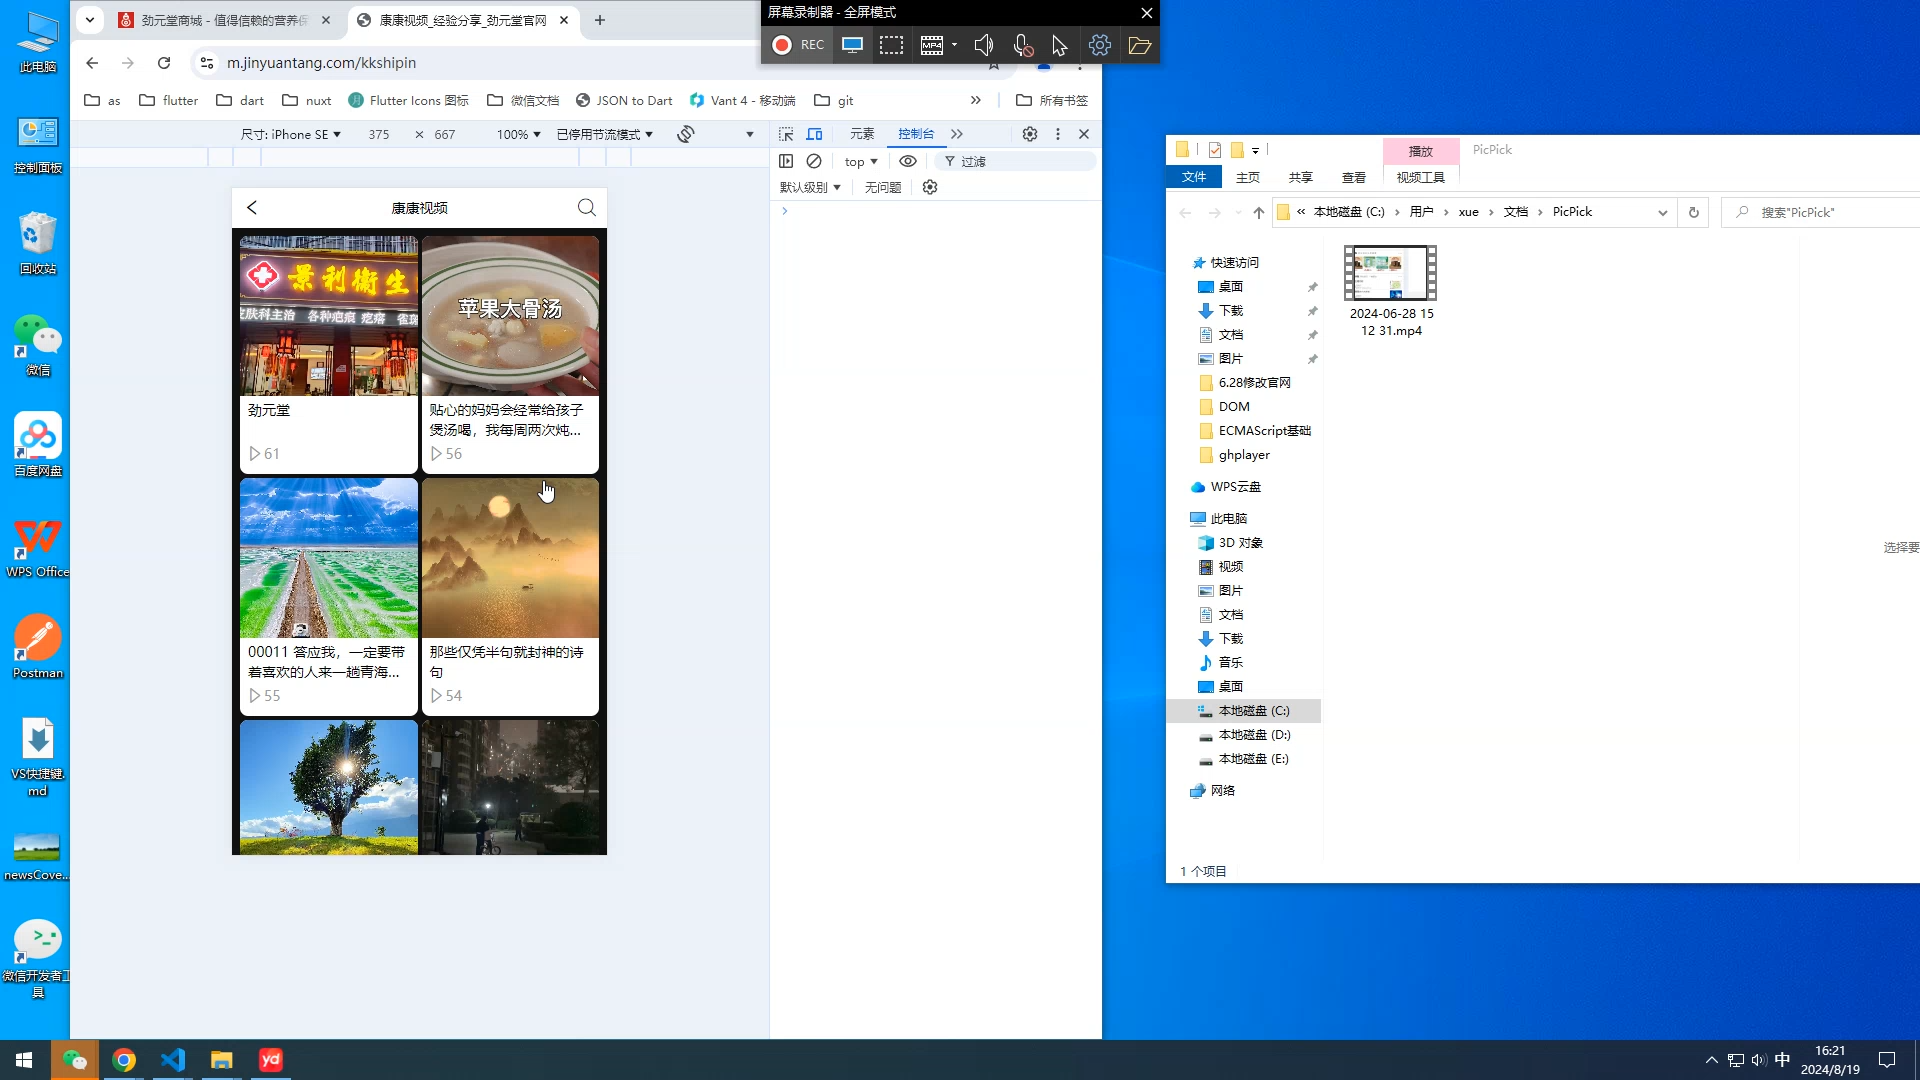This screenshot has height=1080, width=1920.
Task: Open 文件 tab in Explorer window
Action: 1194,177
